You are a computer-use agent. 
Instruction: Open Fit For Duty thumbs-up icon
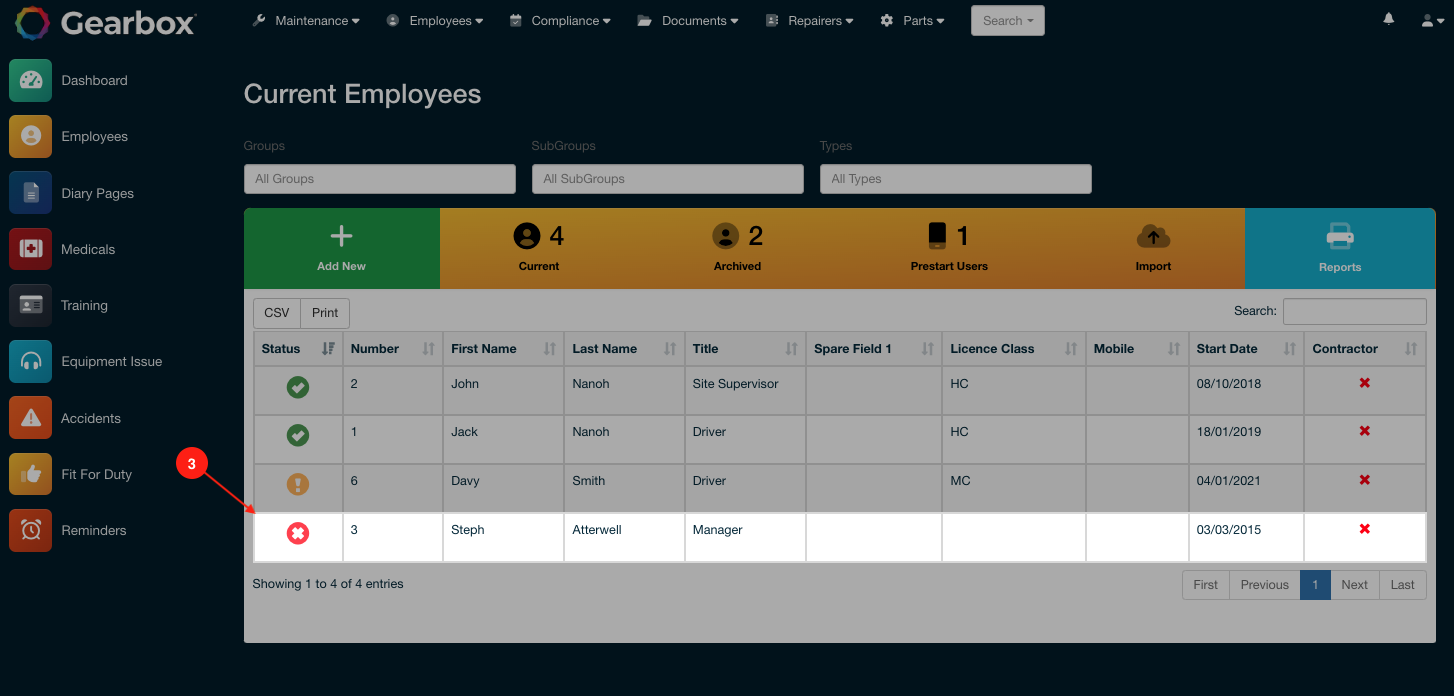30,474
